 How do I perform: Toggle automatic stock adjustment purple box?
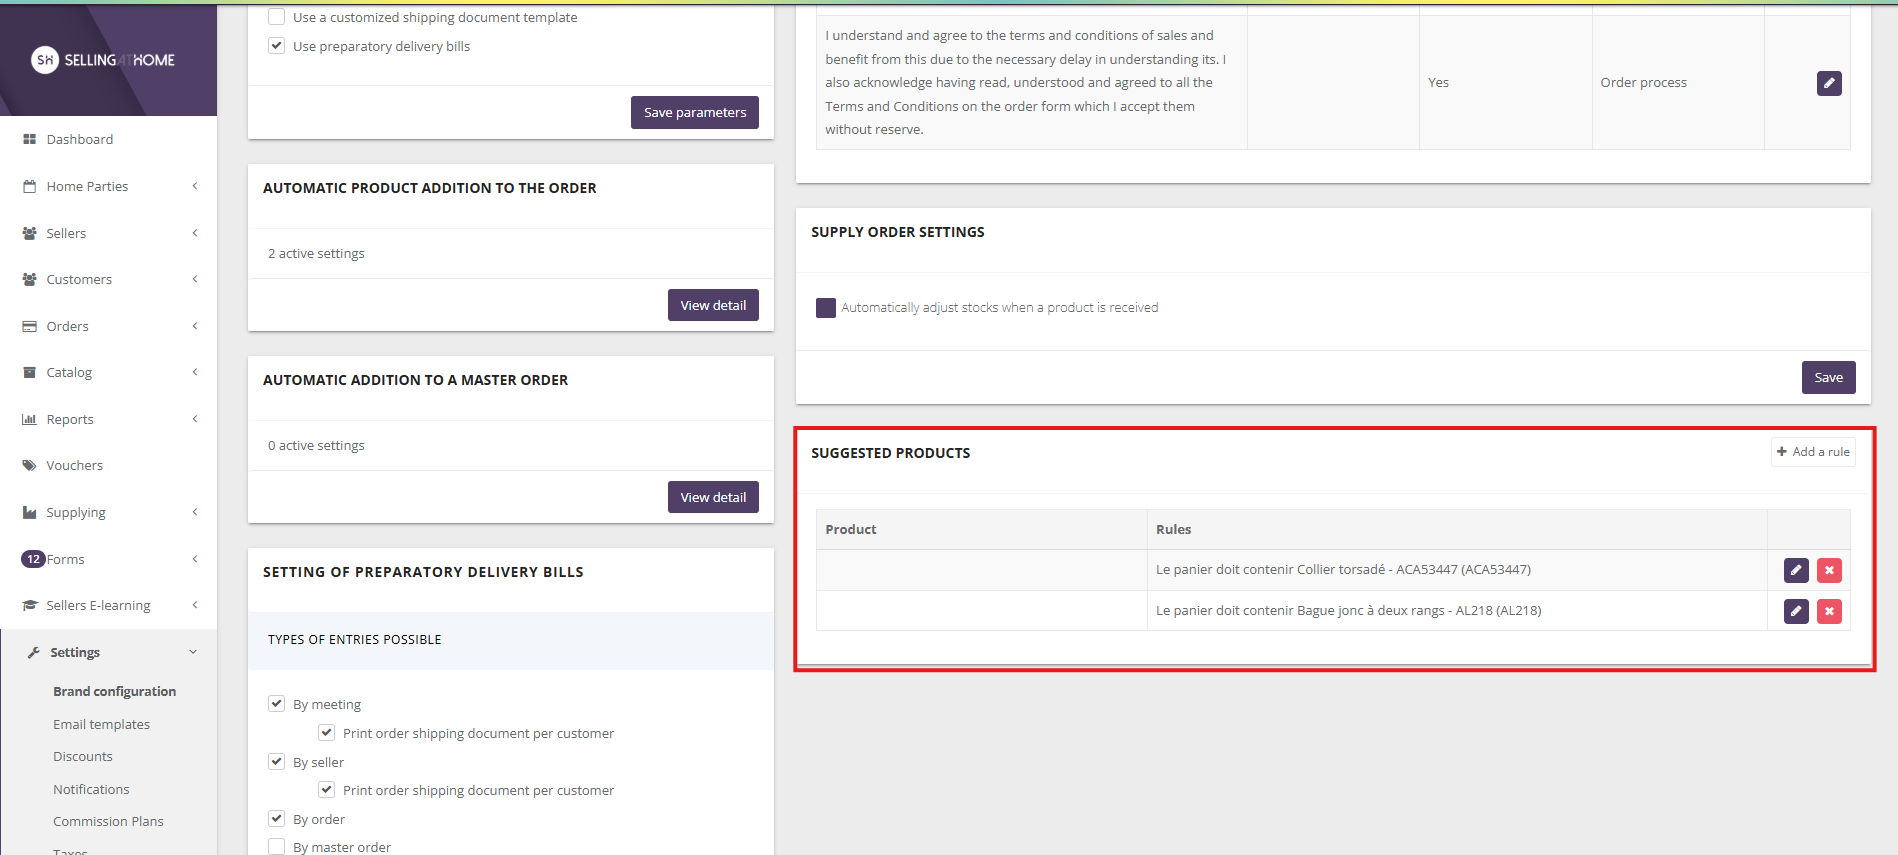(x=825, y=308)
